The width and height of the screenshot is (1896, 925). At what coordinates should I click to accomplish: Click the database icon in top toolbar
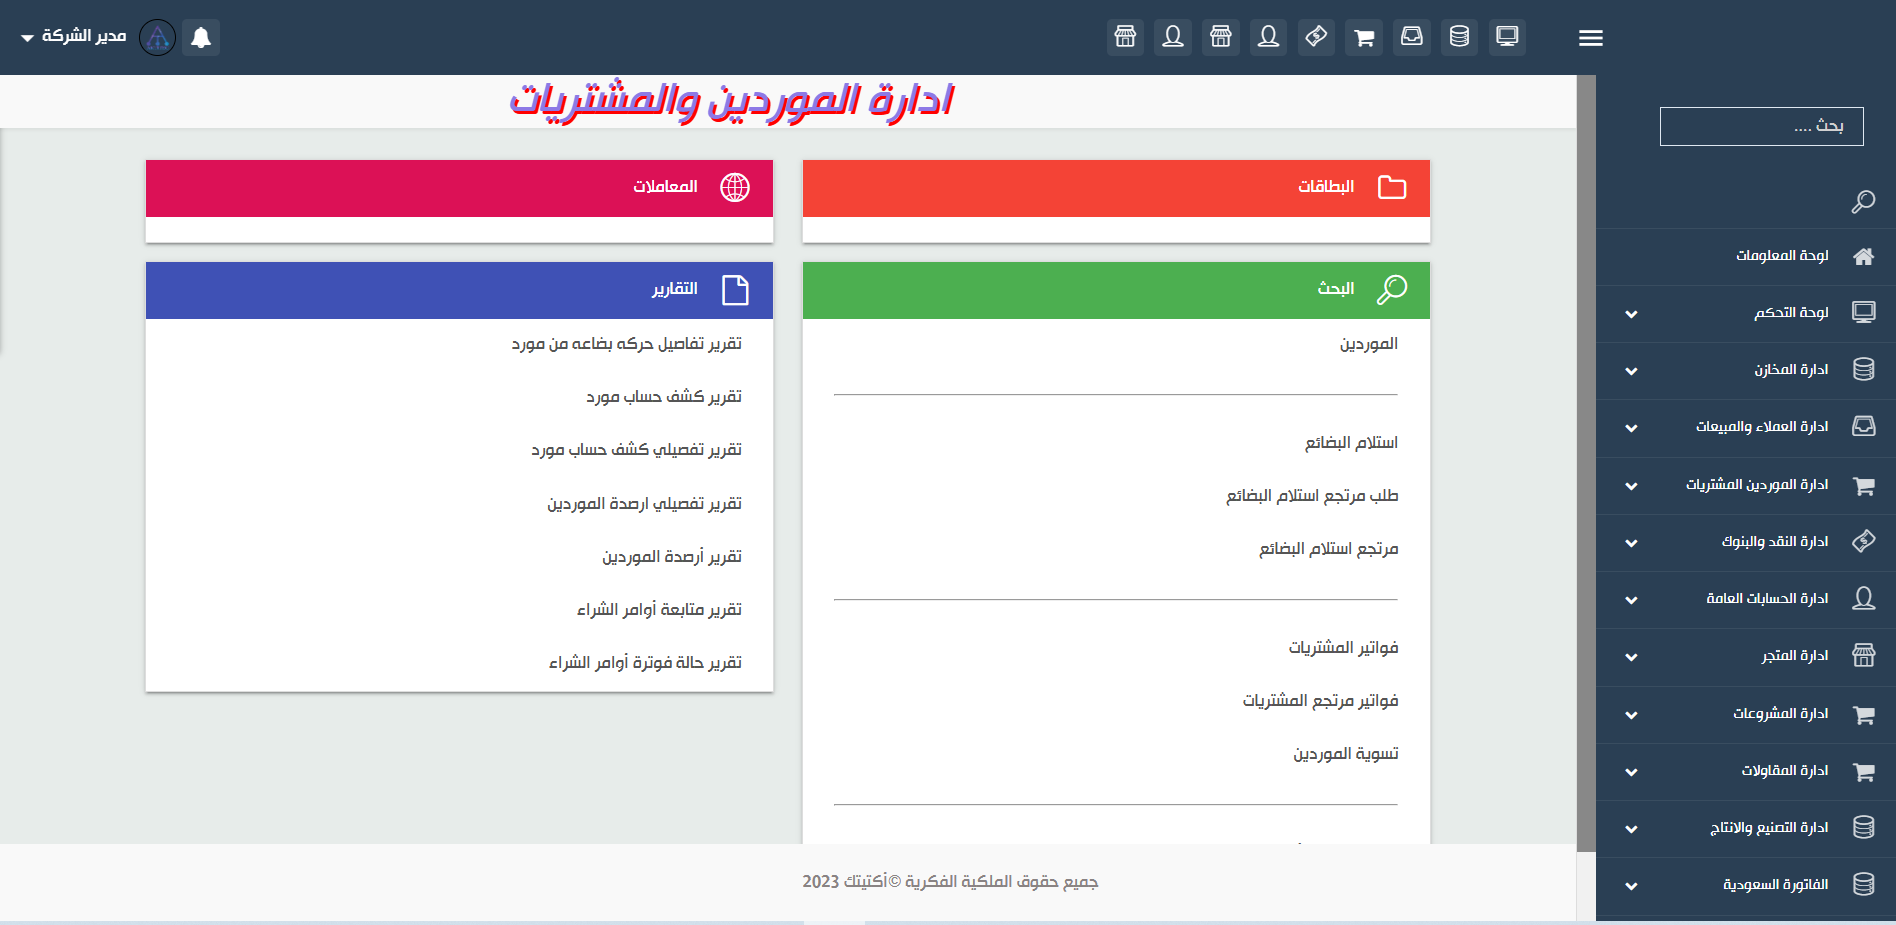(x=1459, y=37)
